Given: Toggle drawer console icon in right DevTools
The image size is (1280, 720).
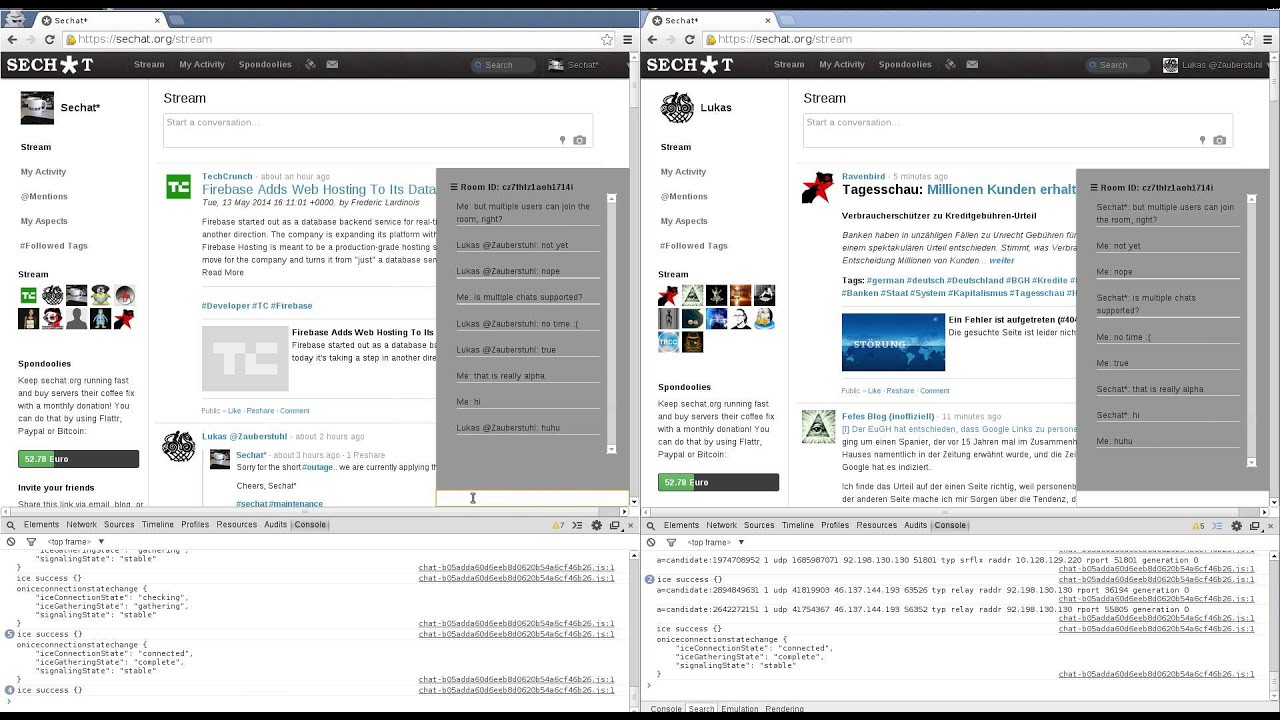Looking at the screenshot, I should [x=1218, y=525].
